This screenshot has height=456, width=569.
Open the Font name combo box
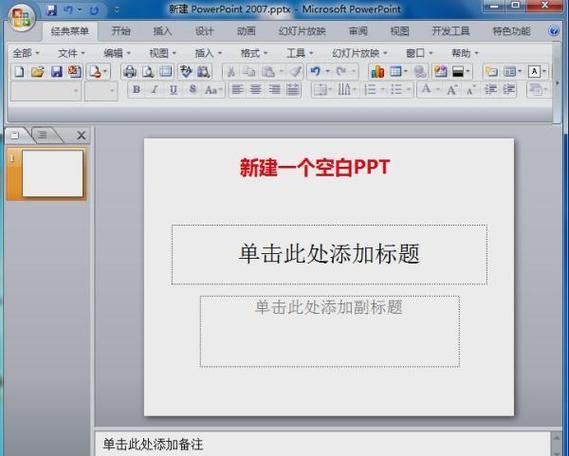(46, 91)
